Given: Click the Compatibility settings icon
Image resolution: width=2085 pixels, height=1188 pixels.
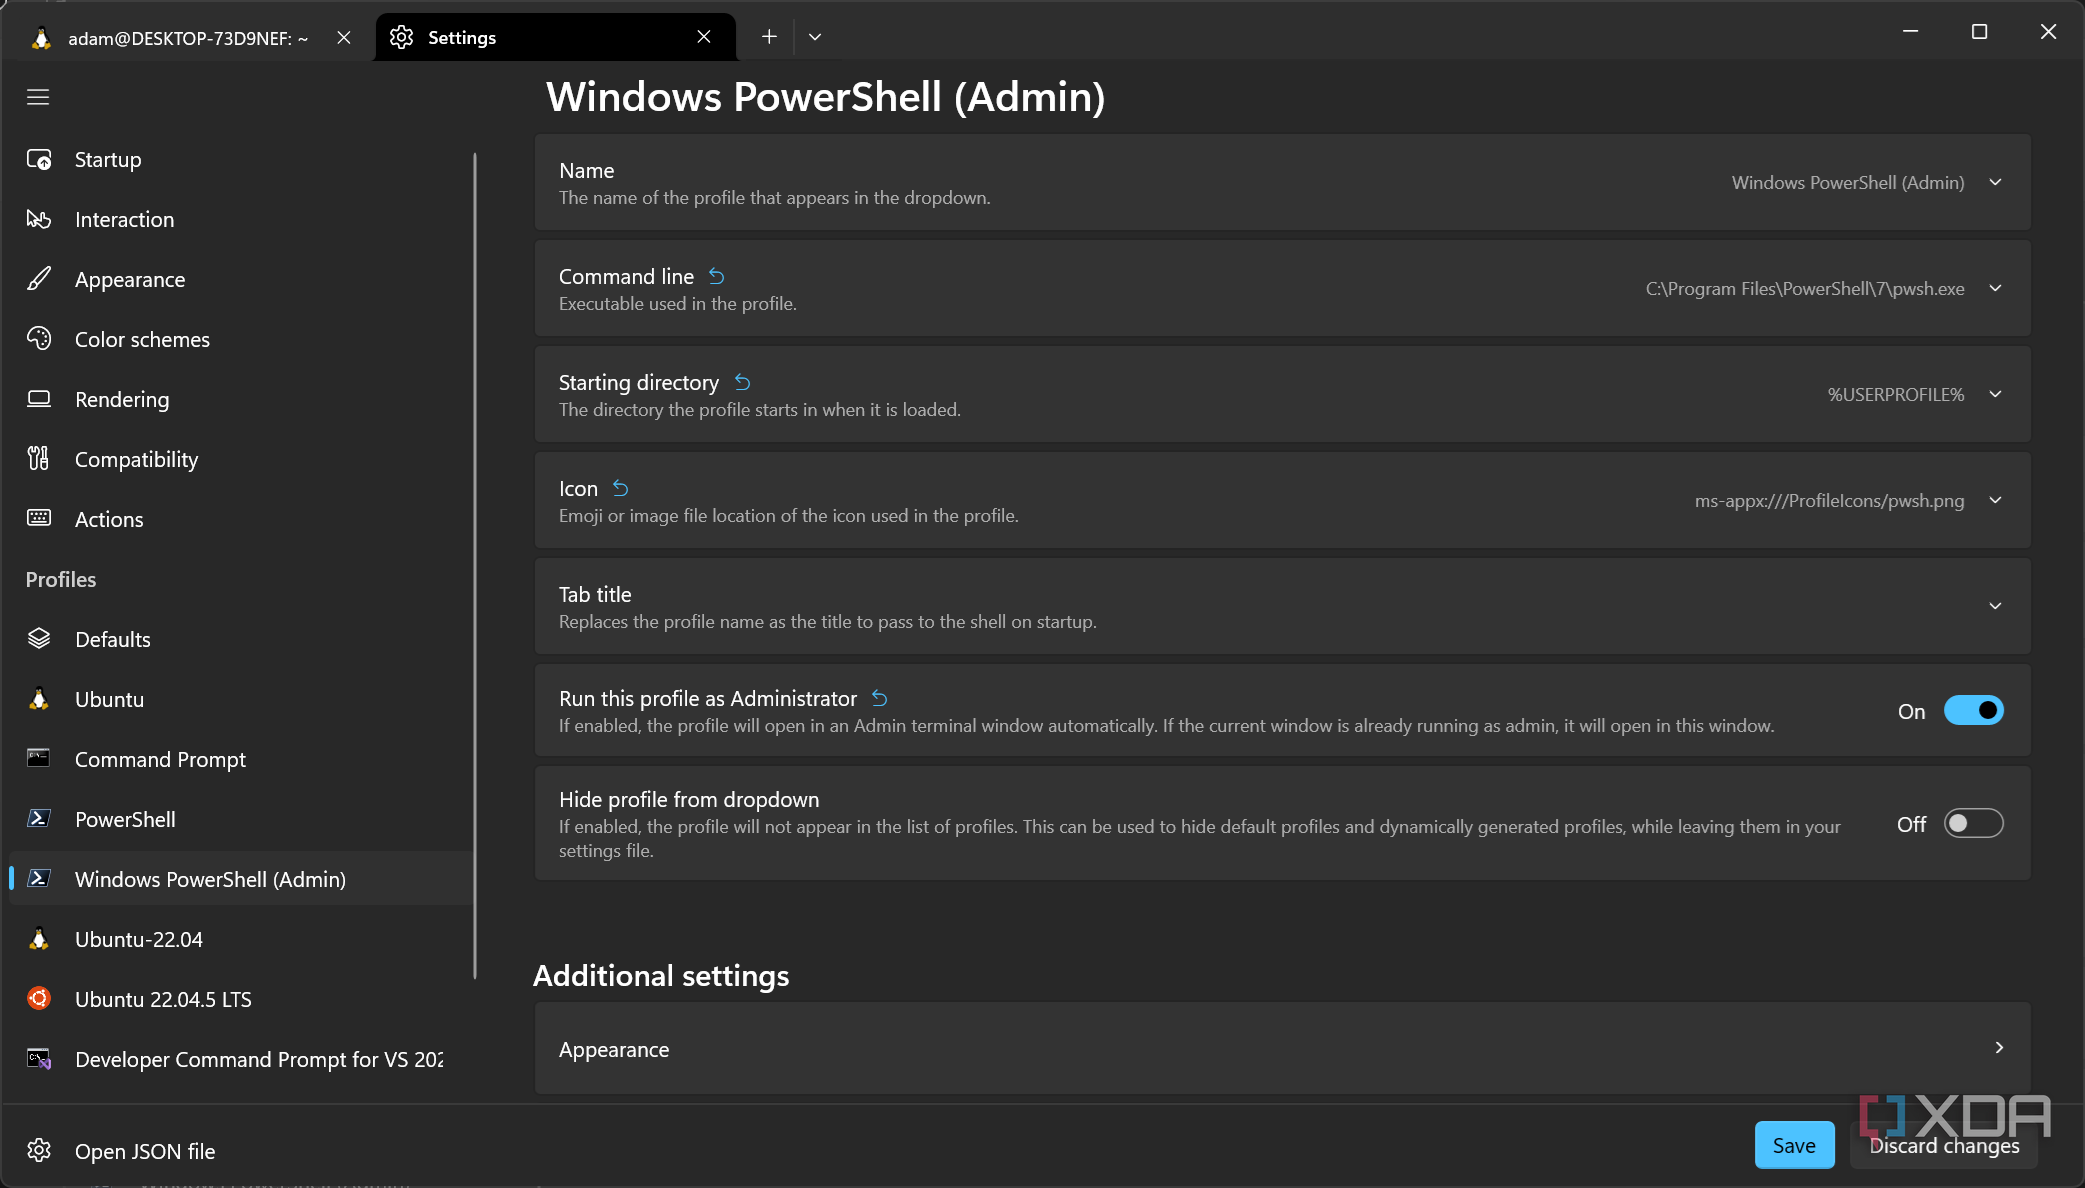Looking at the screenshot, I should pos(39,459).
